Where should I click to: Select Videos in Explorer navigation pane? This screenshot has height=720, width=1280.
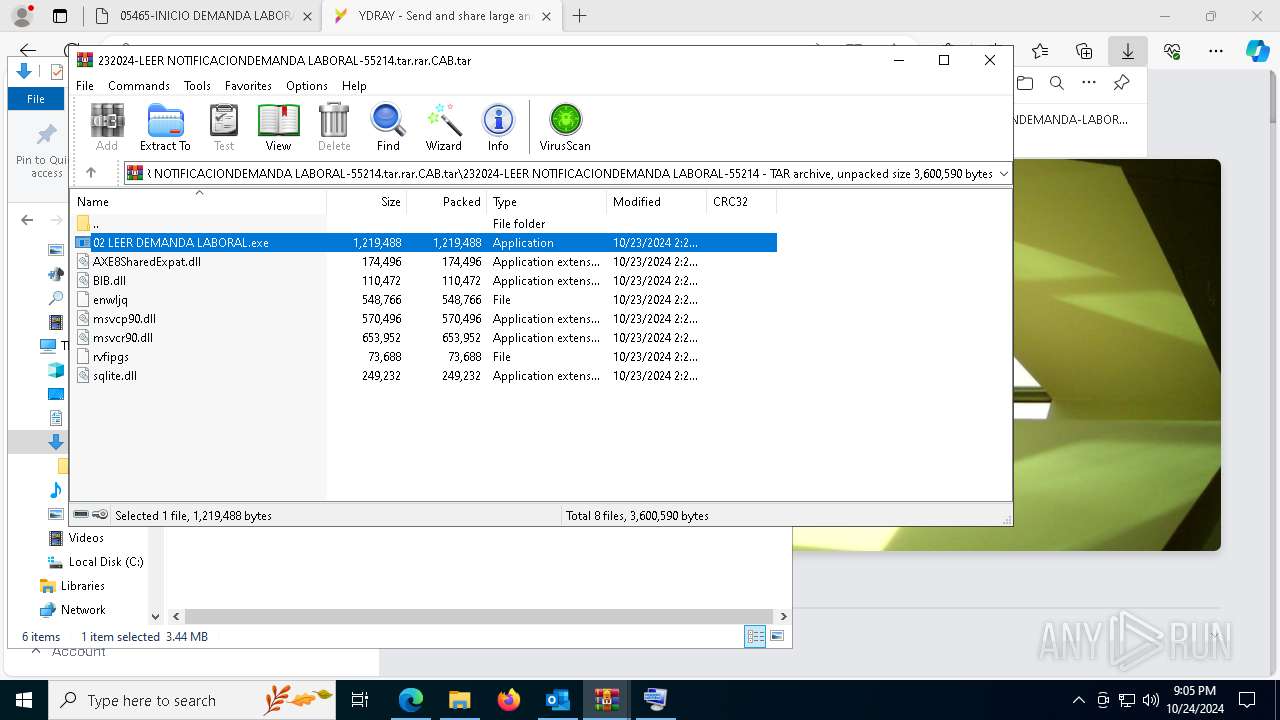click(86, 538)
